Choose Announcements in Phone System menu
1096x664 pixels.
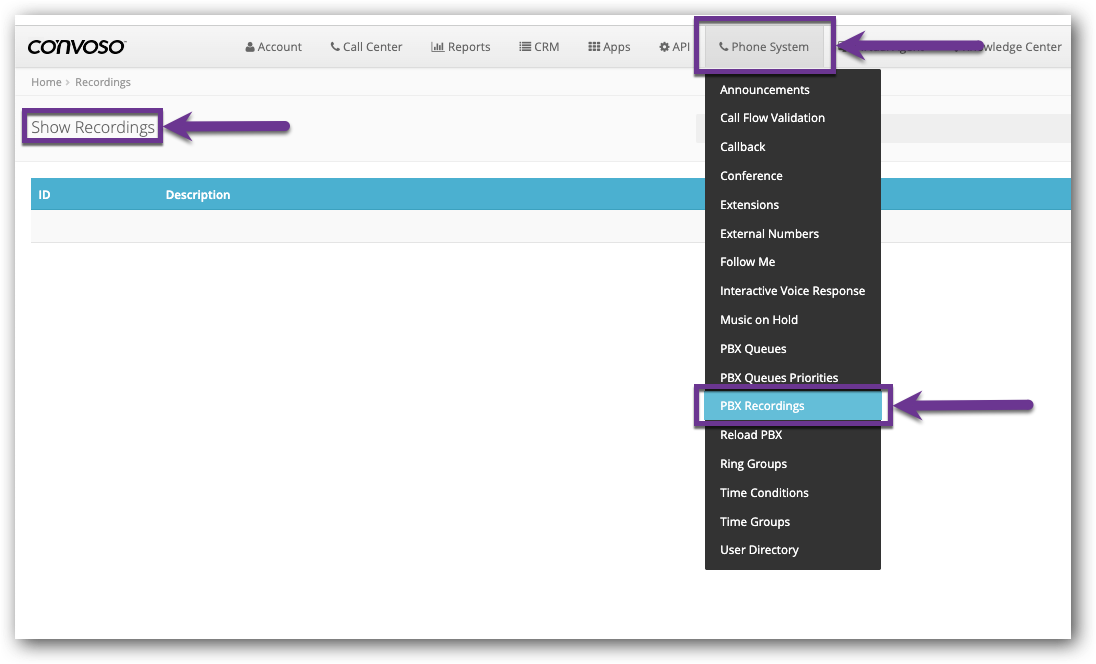[x=764, y=90]
